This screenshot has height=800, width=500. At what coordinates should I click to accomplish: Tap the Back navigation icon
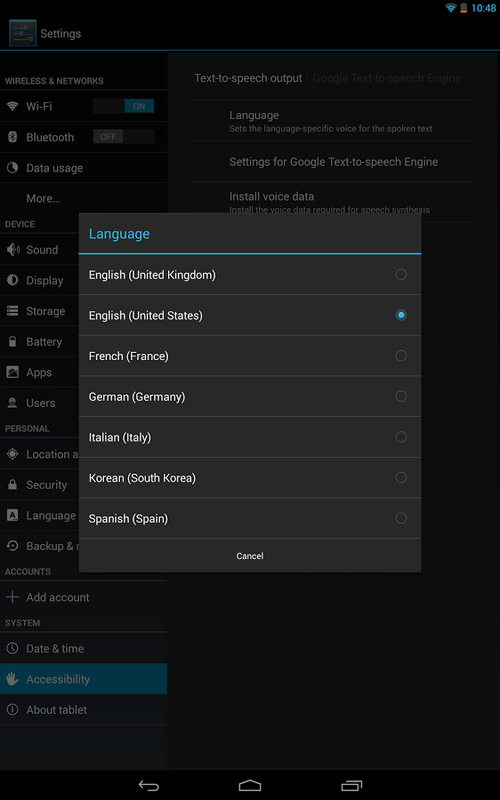(x=149, y=785)
